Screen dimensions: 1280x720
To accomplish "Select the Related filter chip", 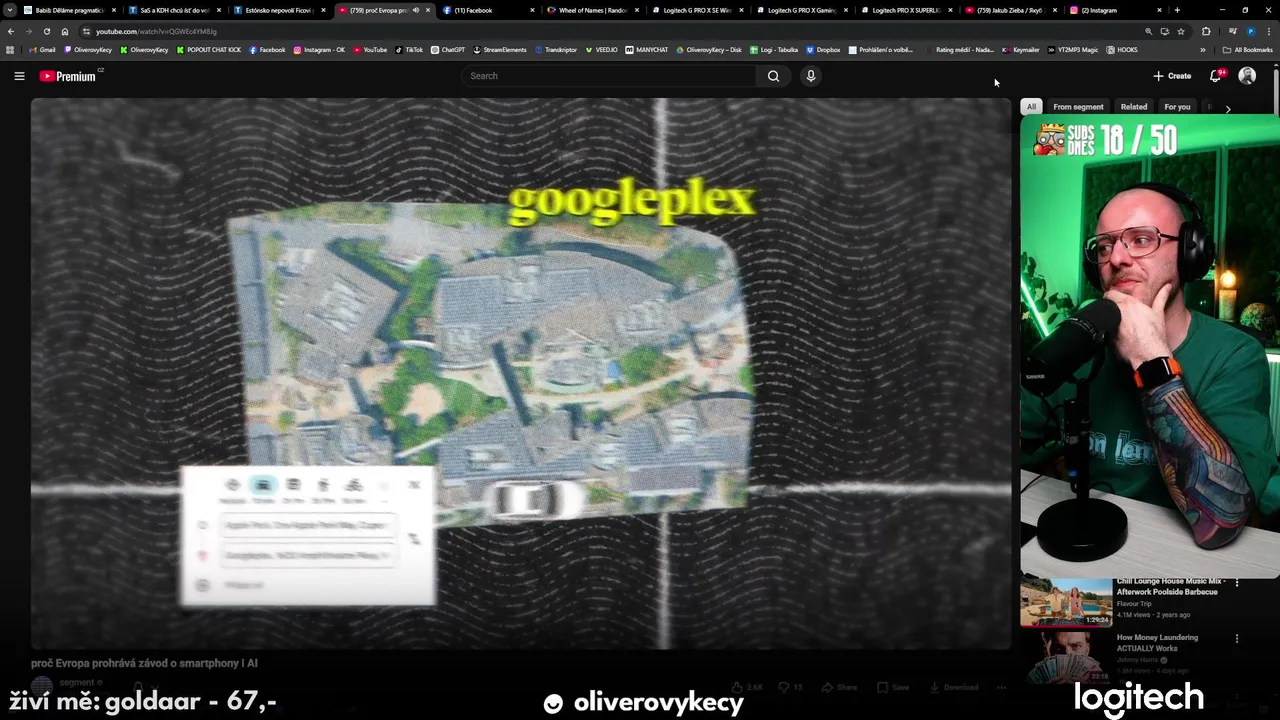I will click(x=1134, y=107).
